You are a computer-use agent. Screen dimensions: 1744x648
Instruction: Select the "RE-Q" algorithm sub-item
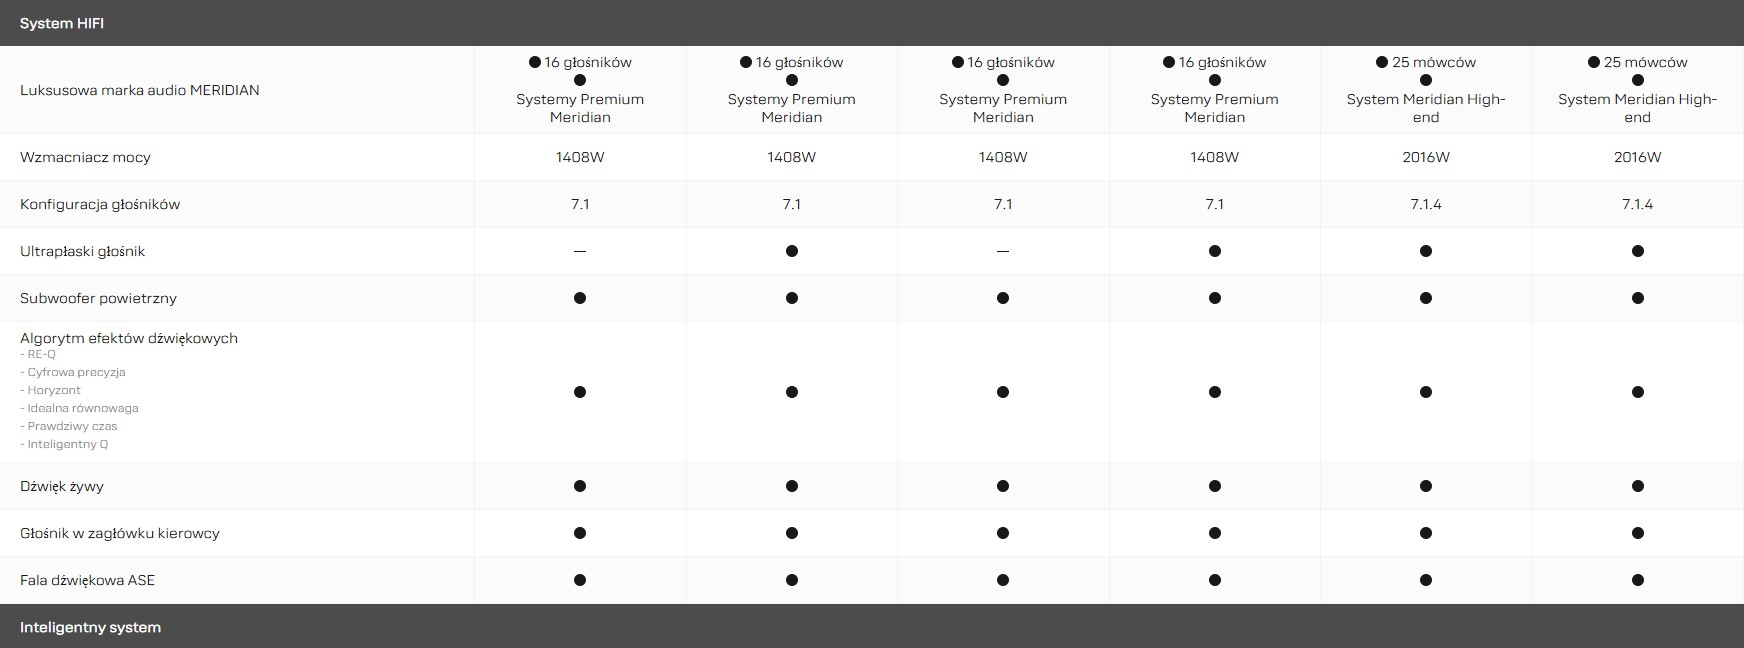coord(41,354)
